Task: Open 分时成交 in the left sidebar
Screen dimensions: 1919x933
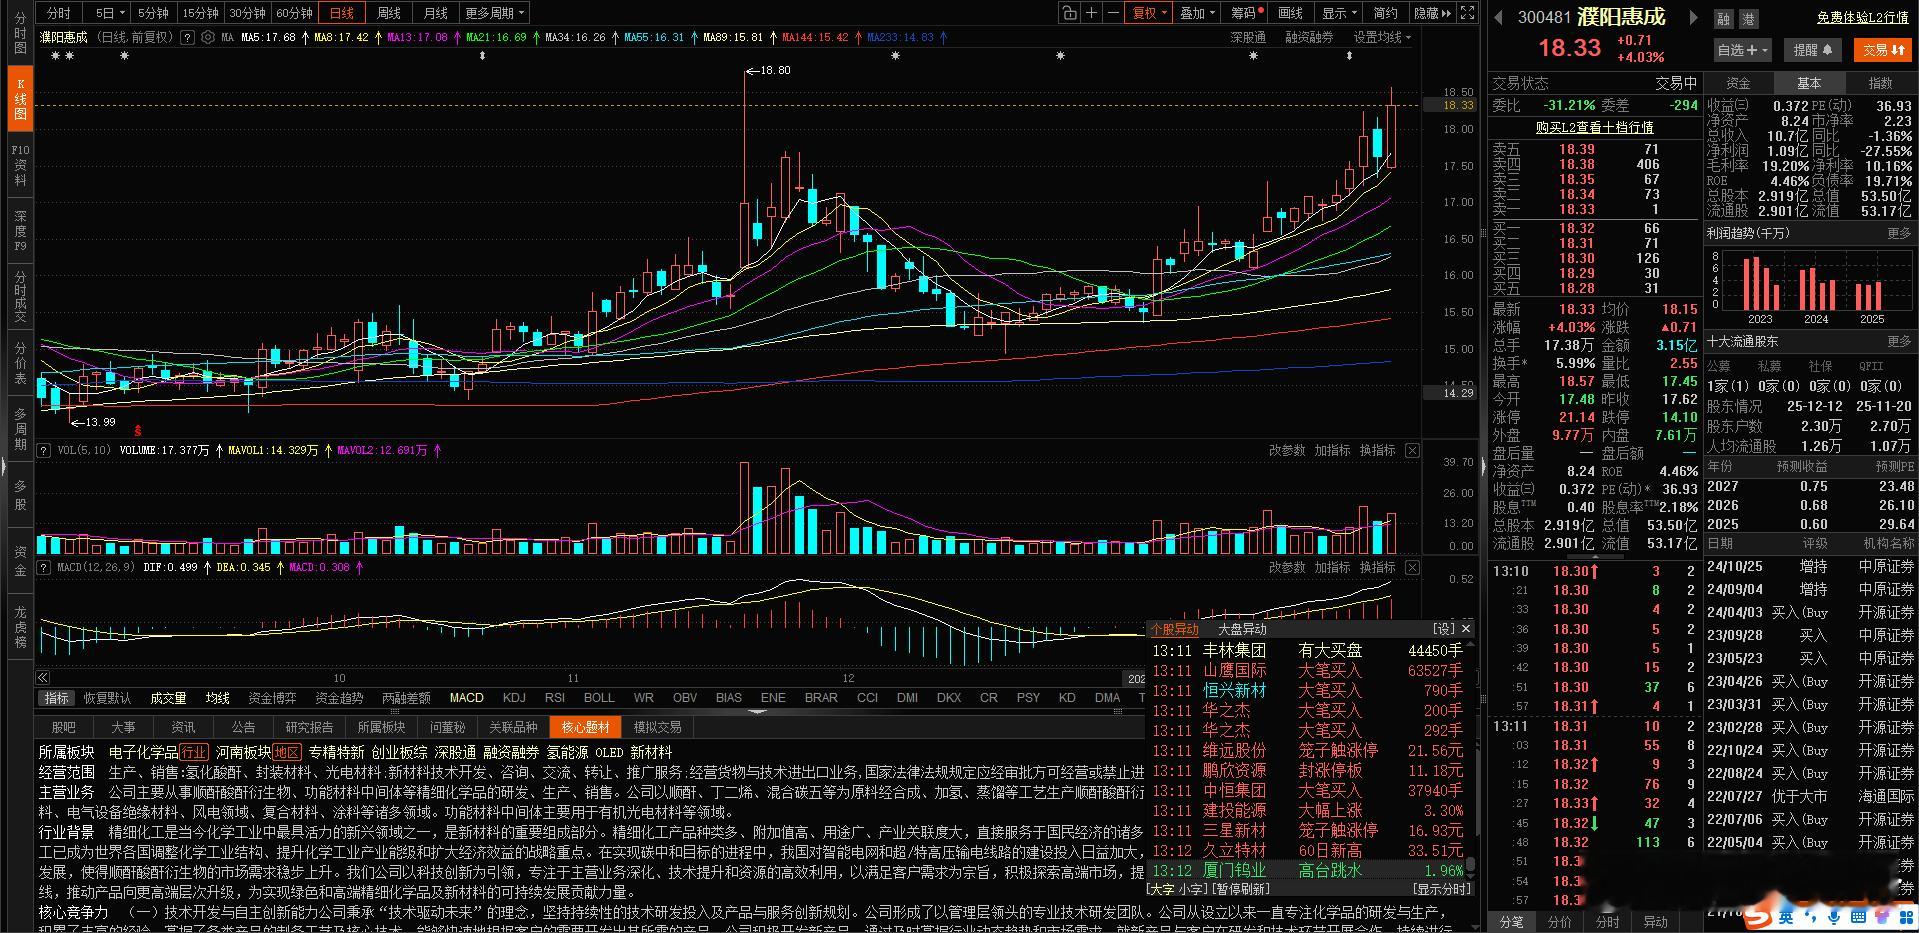Action: [20, 296]
